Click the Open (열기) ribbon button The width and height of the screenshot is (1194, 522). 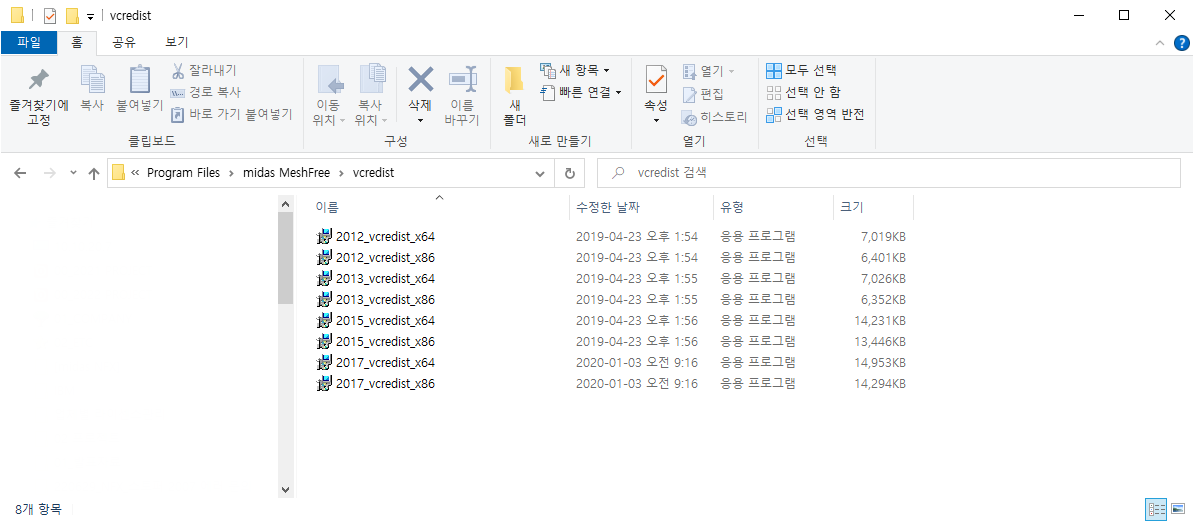click(708, 72)
